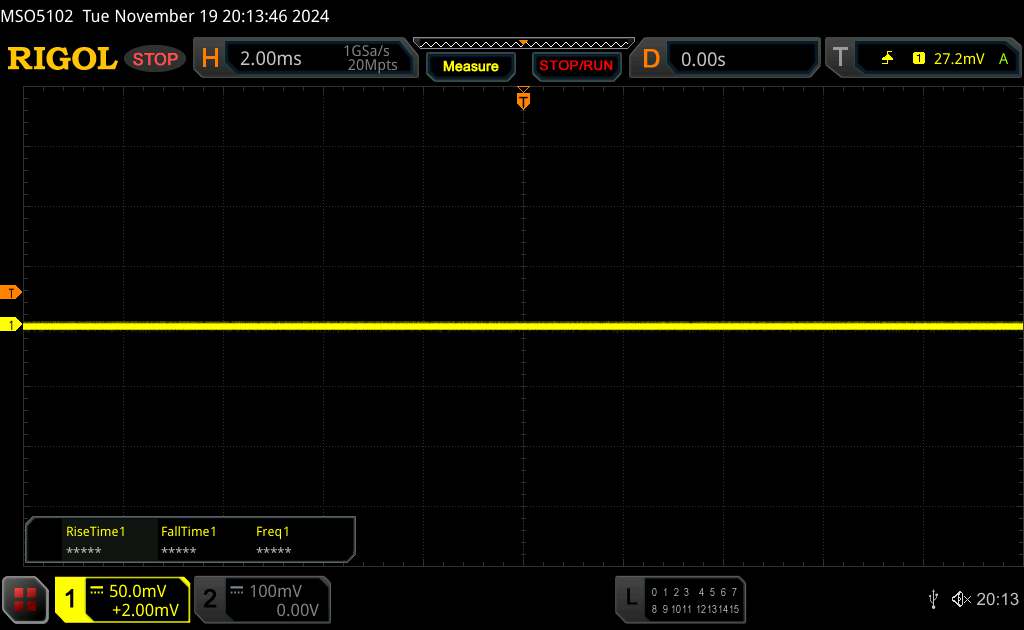Select channel 2 100mV vertical scale

pyautogui.click(x=276, y=591)
